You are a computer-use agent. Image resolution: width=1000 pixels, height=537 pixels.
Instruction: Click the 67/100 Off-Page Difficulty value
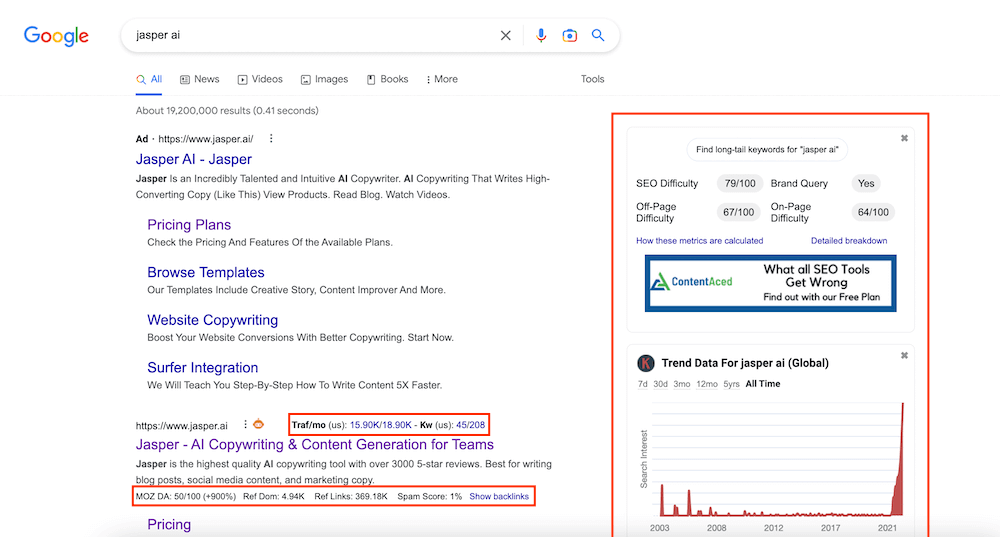pyautogui.click(x=739, y=212)
